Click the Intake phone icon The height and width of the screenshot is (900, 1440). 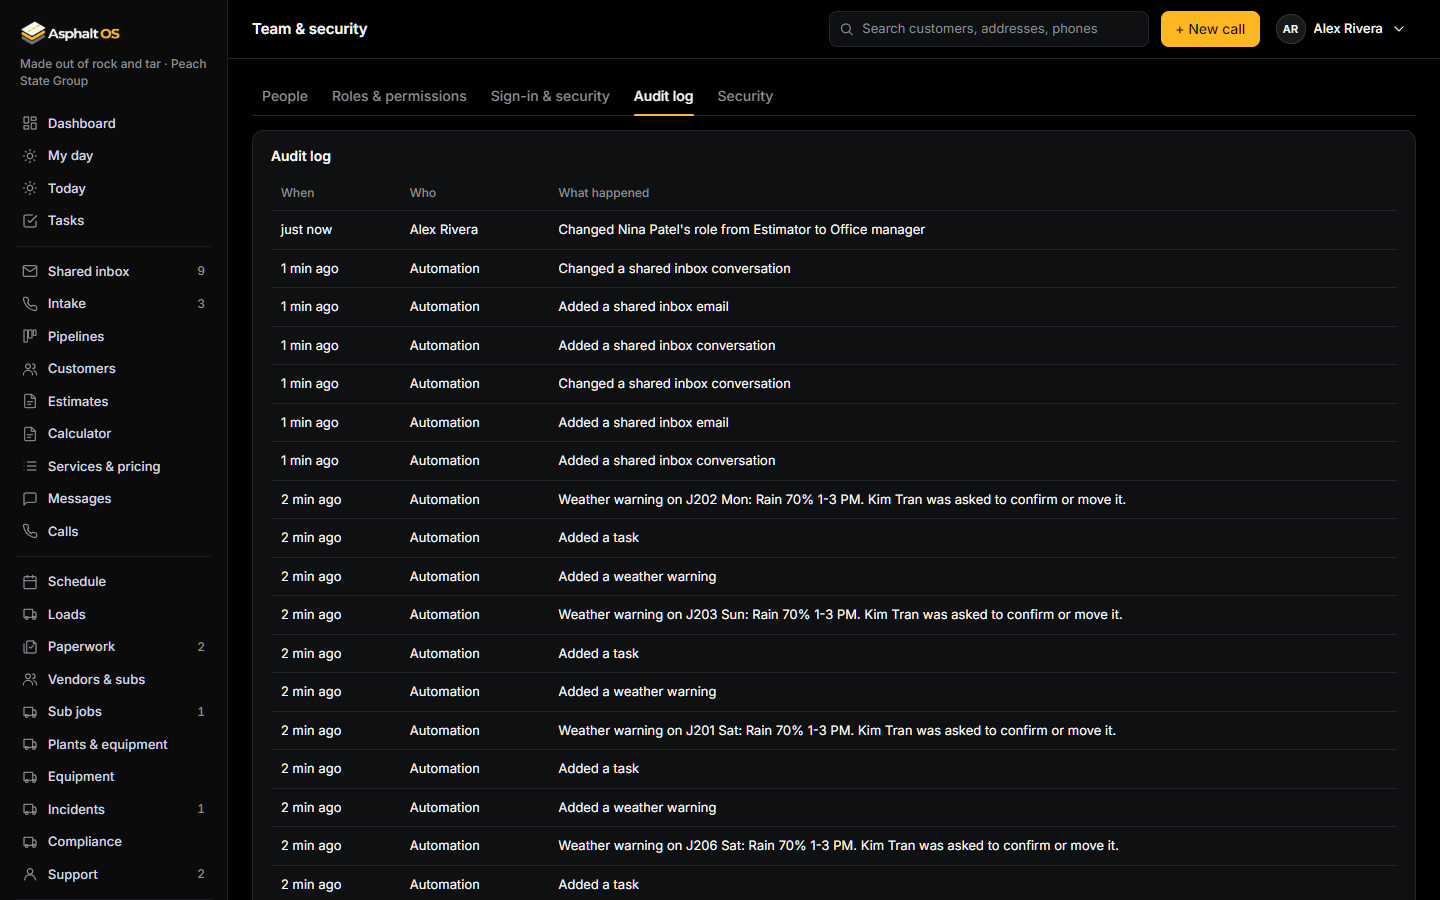pos(30,304)
